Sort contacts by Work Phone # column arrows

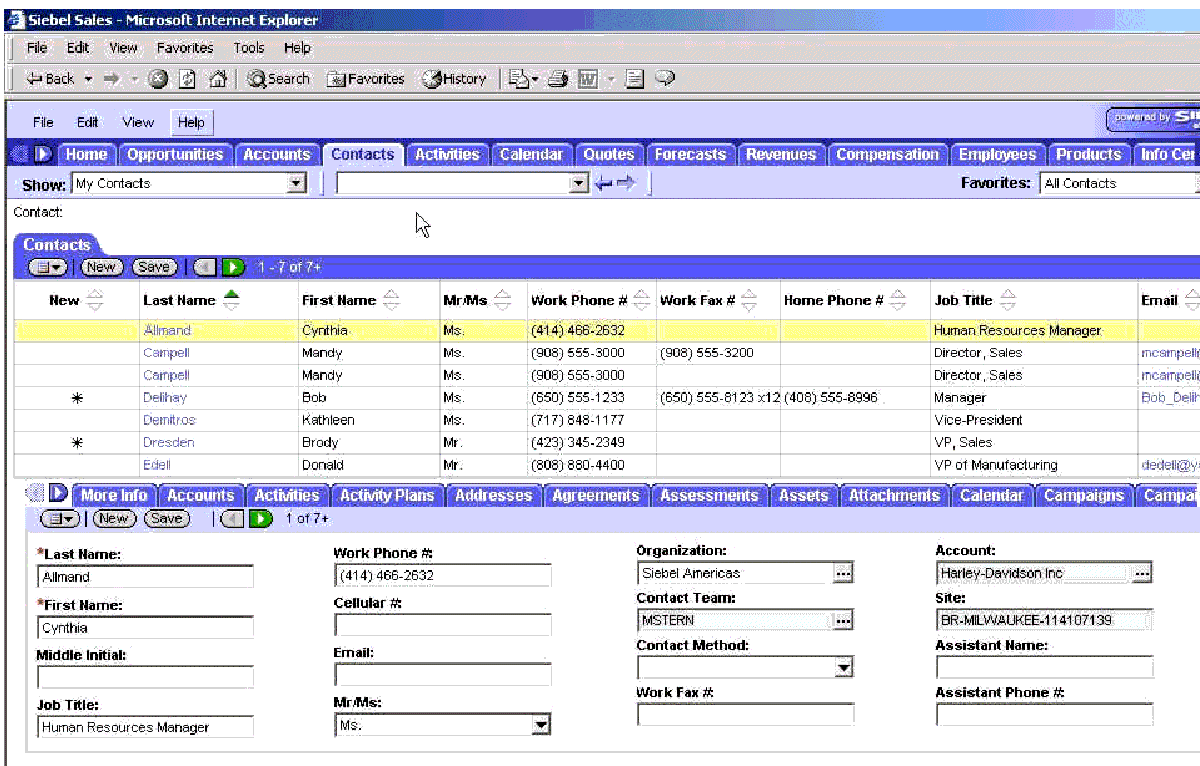coord(641,300)
